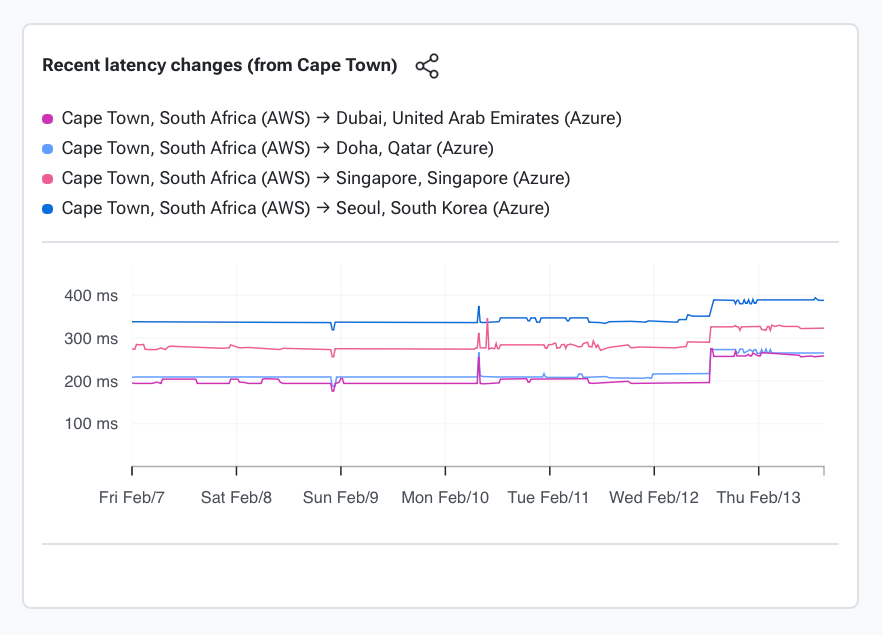The height and width of the screenshot is (635, 882).
Task: Toggle the Cape Town to Dubai series label
Action: 341,118
